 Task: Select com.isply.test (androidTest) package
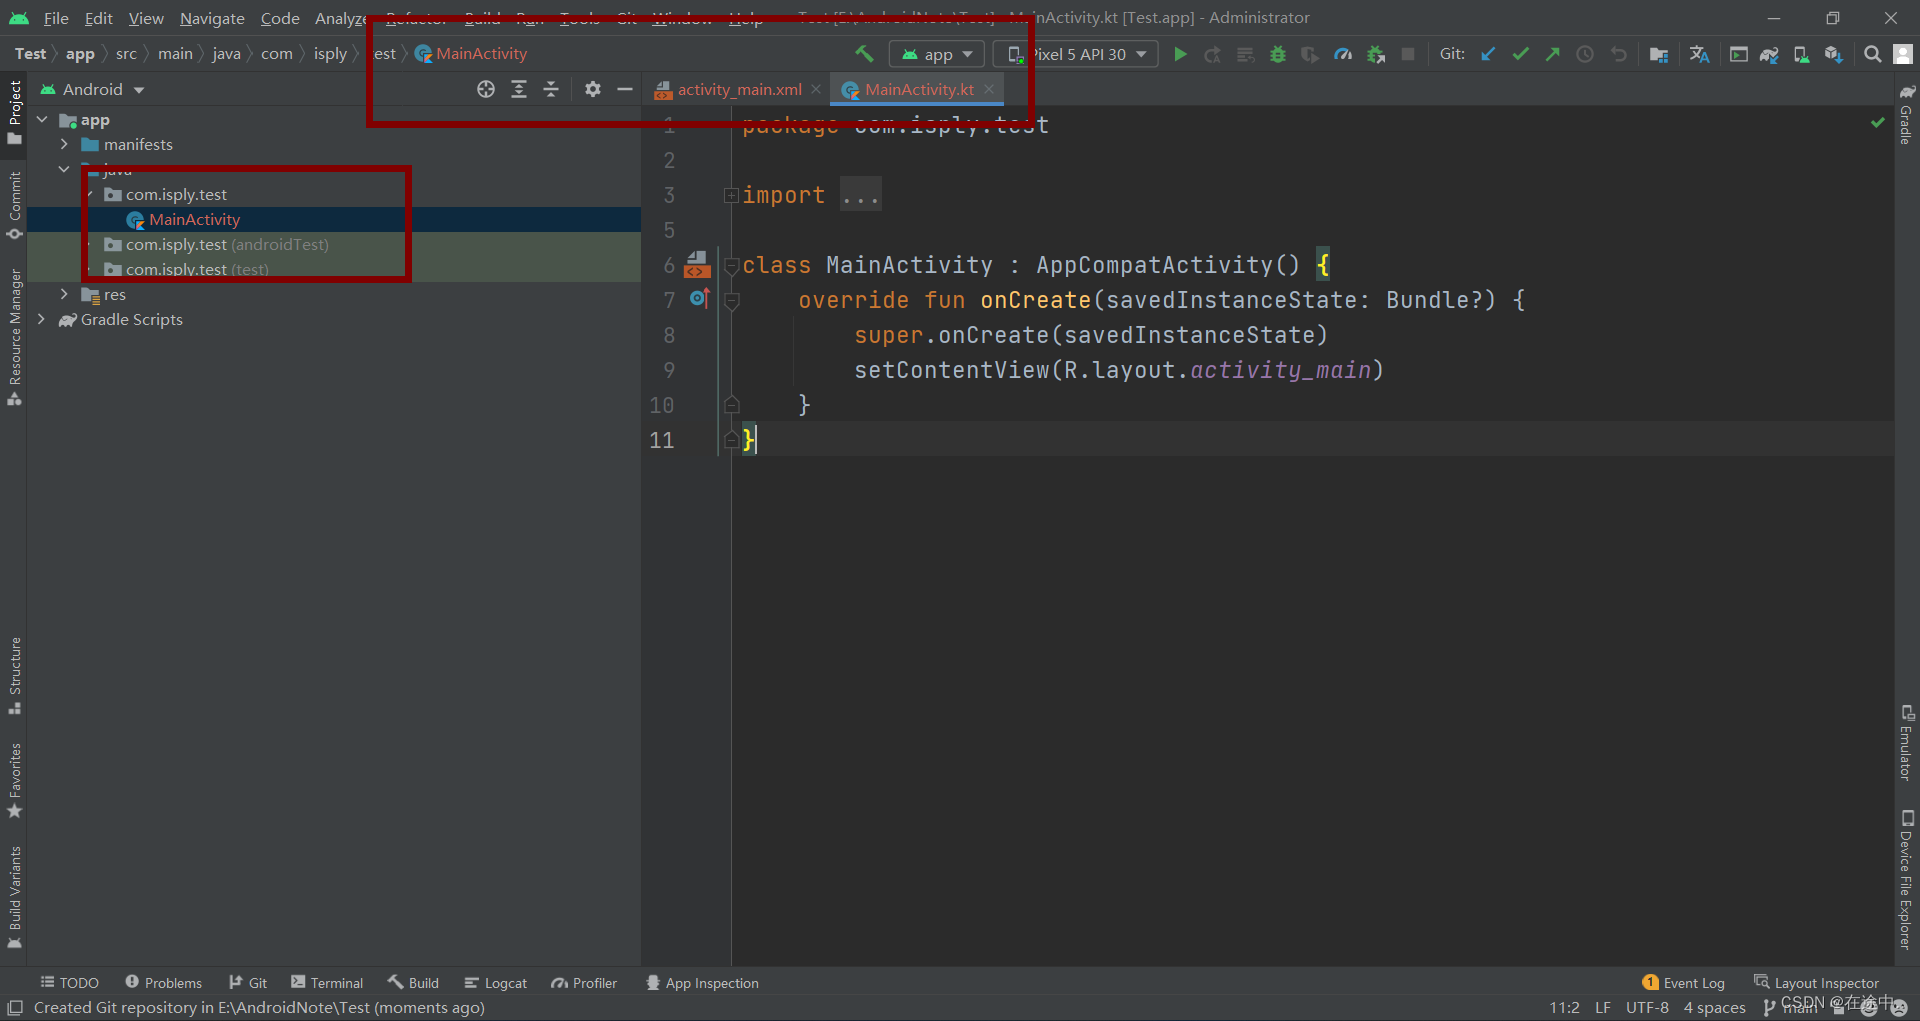pos(227,244)
